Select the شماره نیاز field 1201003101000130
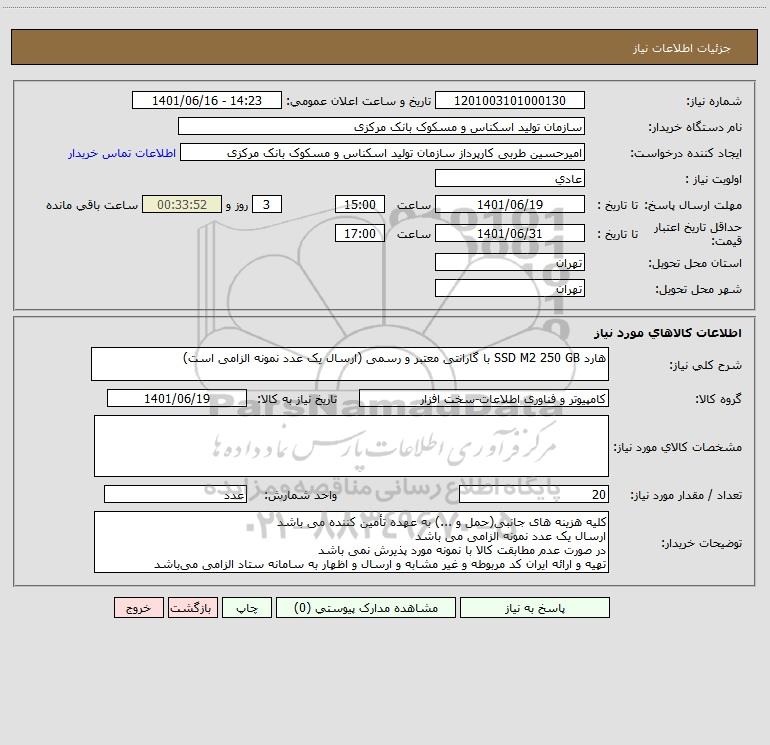 [510, 100]
